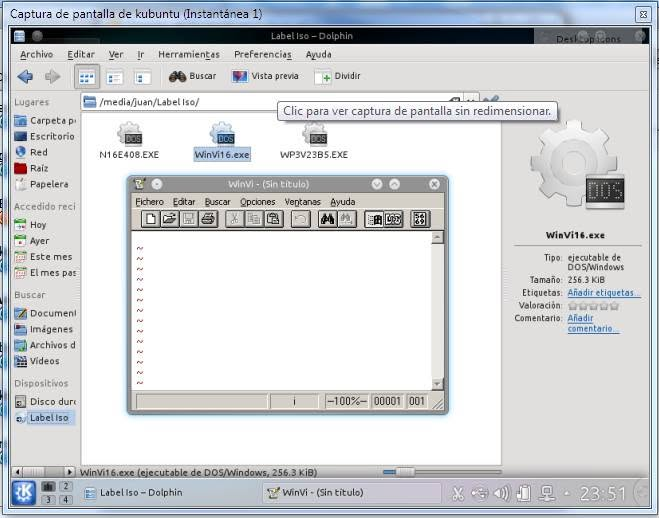Switch to virtual desktop 2
Image resolution: width=659 pixels, height=518 pixels.
point(66,486)
